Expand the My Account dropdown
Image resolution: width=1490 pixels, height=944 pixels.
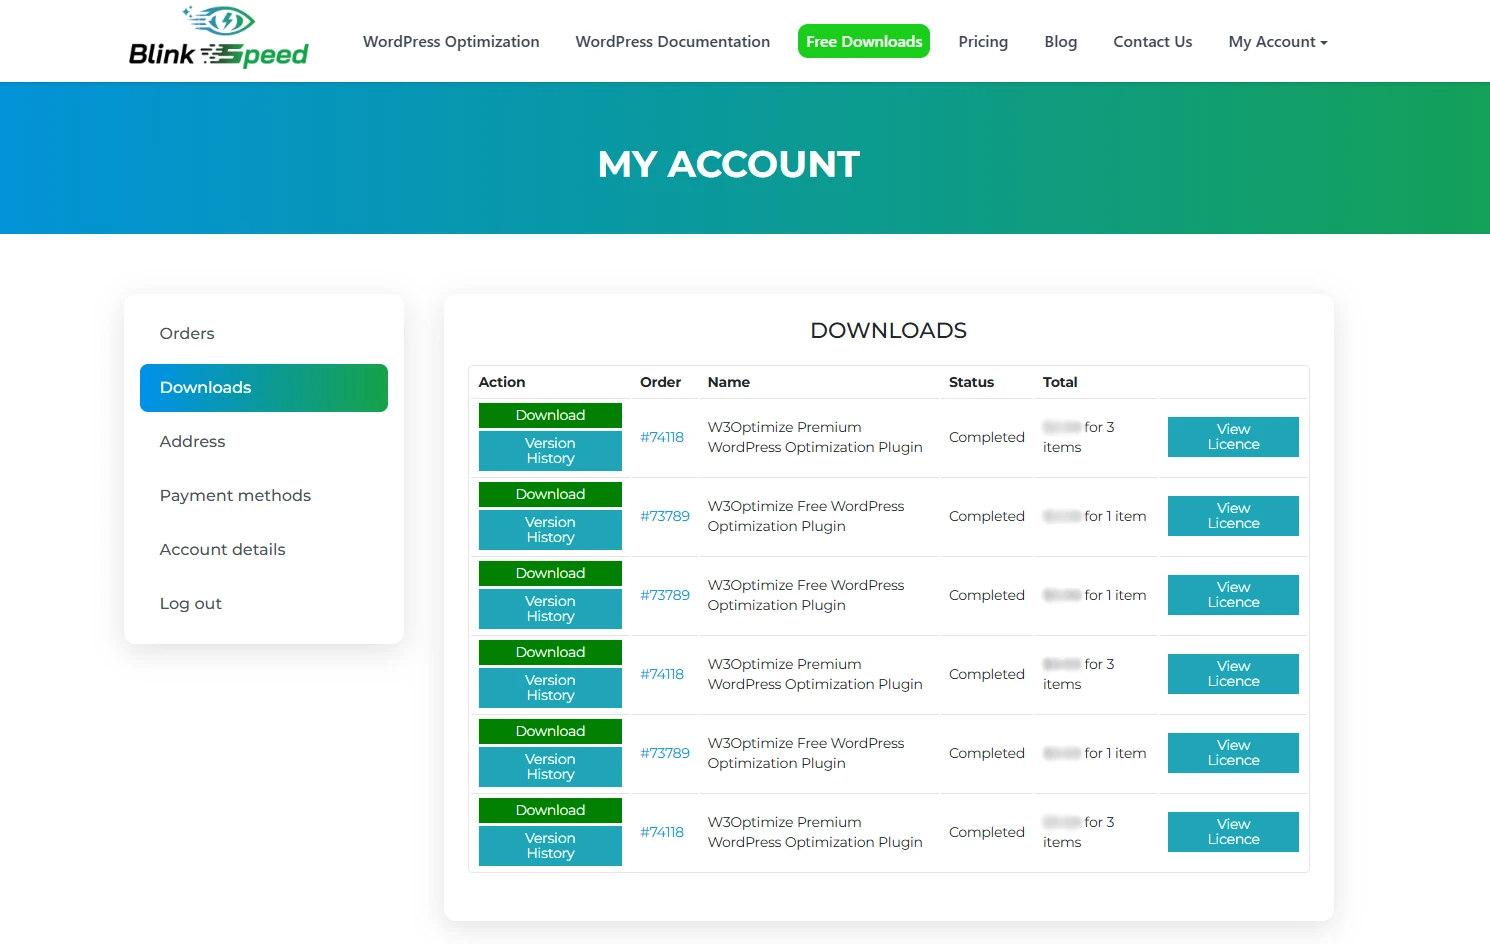click(x=1278, y=42)
